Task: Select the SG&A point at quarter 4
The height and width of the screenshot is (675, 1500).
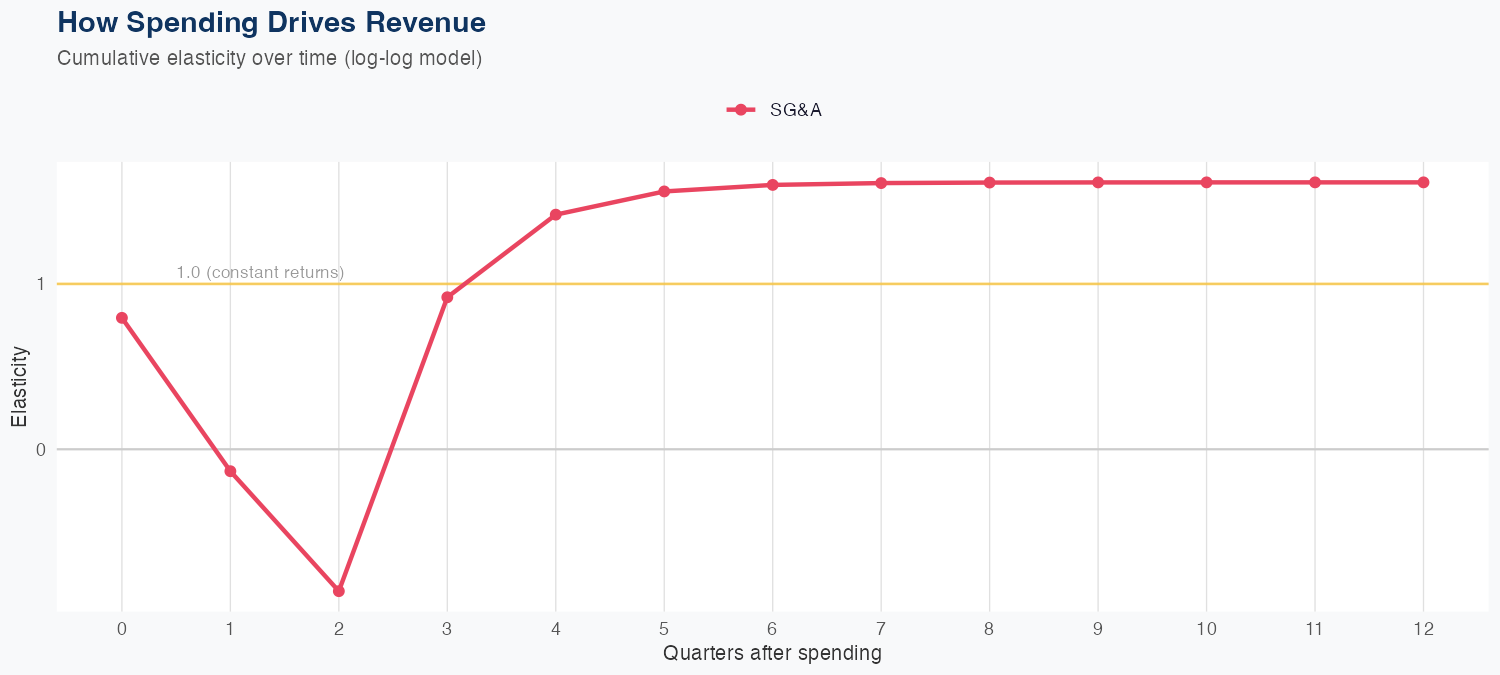Action: (556, 215)
